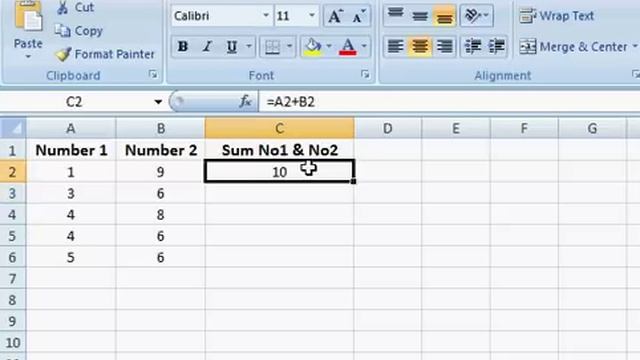Set Bottom Align vertical alignment
This screenshot has width=640, height=360.
tap(444, 16)
